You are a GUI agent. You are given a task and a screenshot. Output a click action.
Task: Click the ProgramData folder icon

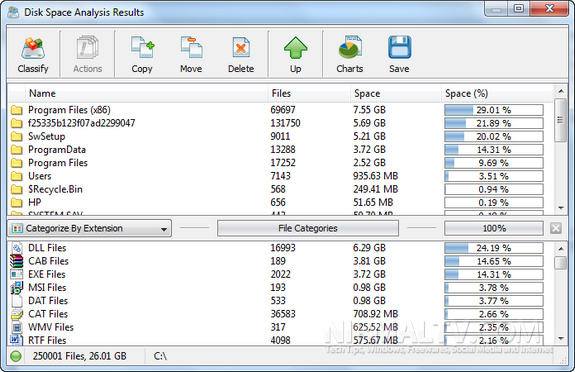(16, 149)
